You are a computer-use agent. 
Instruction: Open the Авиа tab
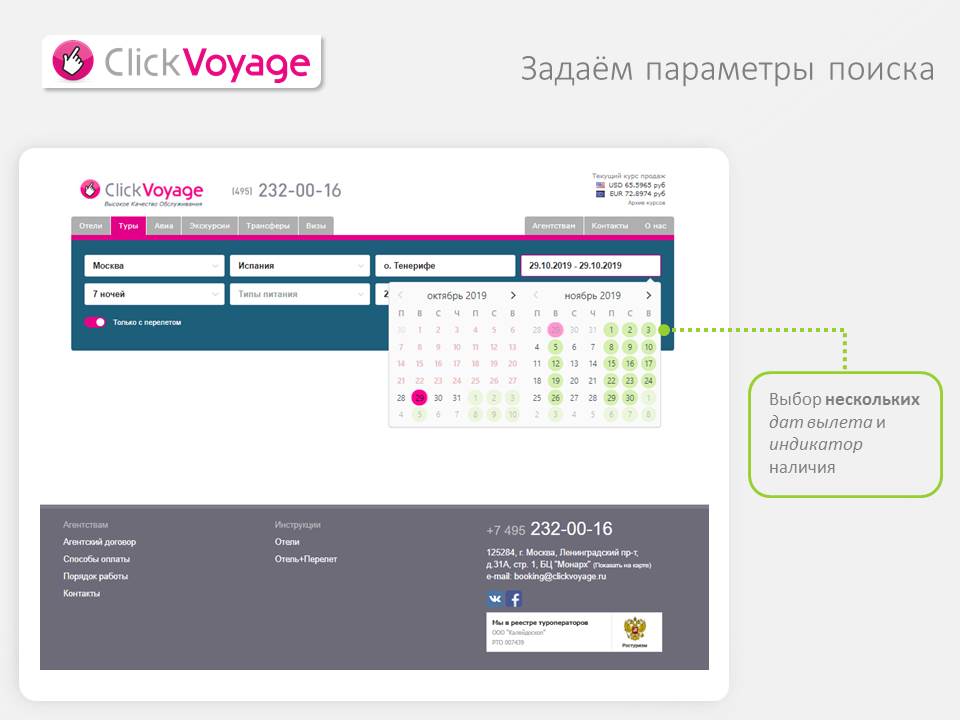(x=163, y=226)
